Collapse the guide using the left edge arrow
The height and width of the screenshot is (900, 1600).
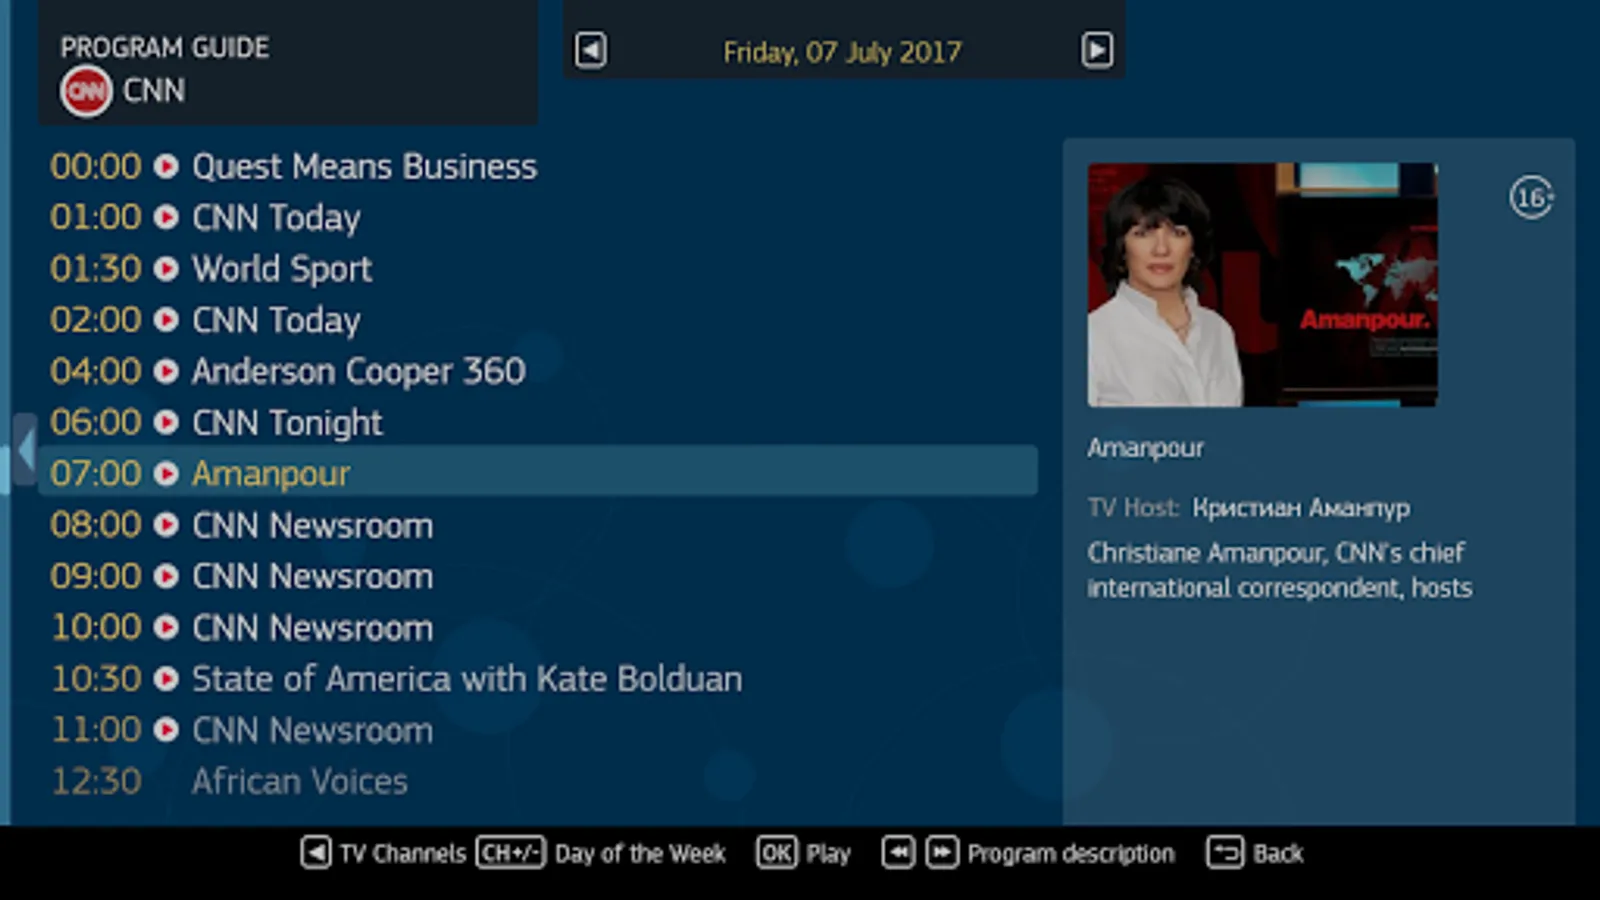[25, 449]
